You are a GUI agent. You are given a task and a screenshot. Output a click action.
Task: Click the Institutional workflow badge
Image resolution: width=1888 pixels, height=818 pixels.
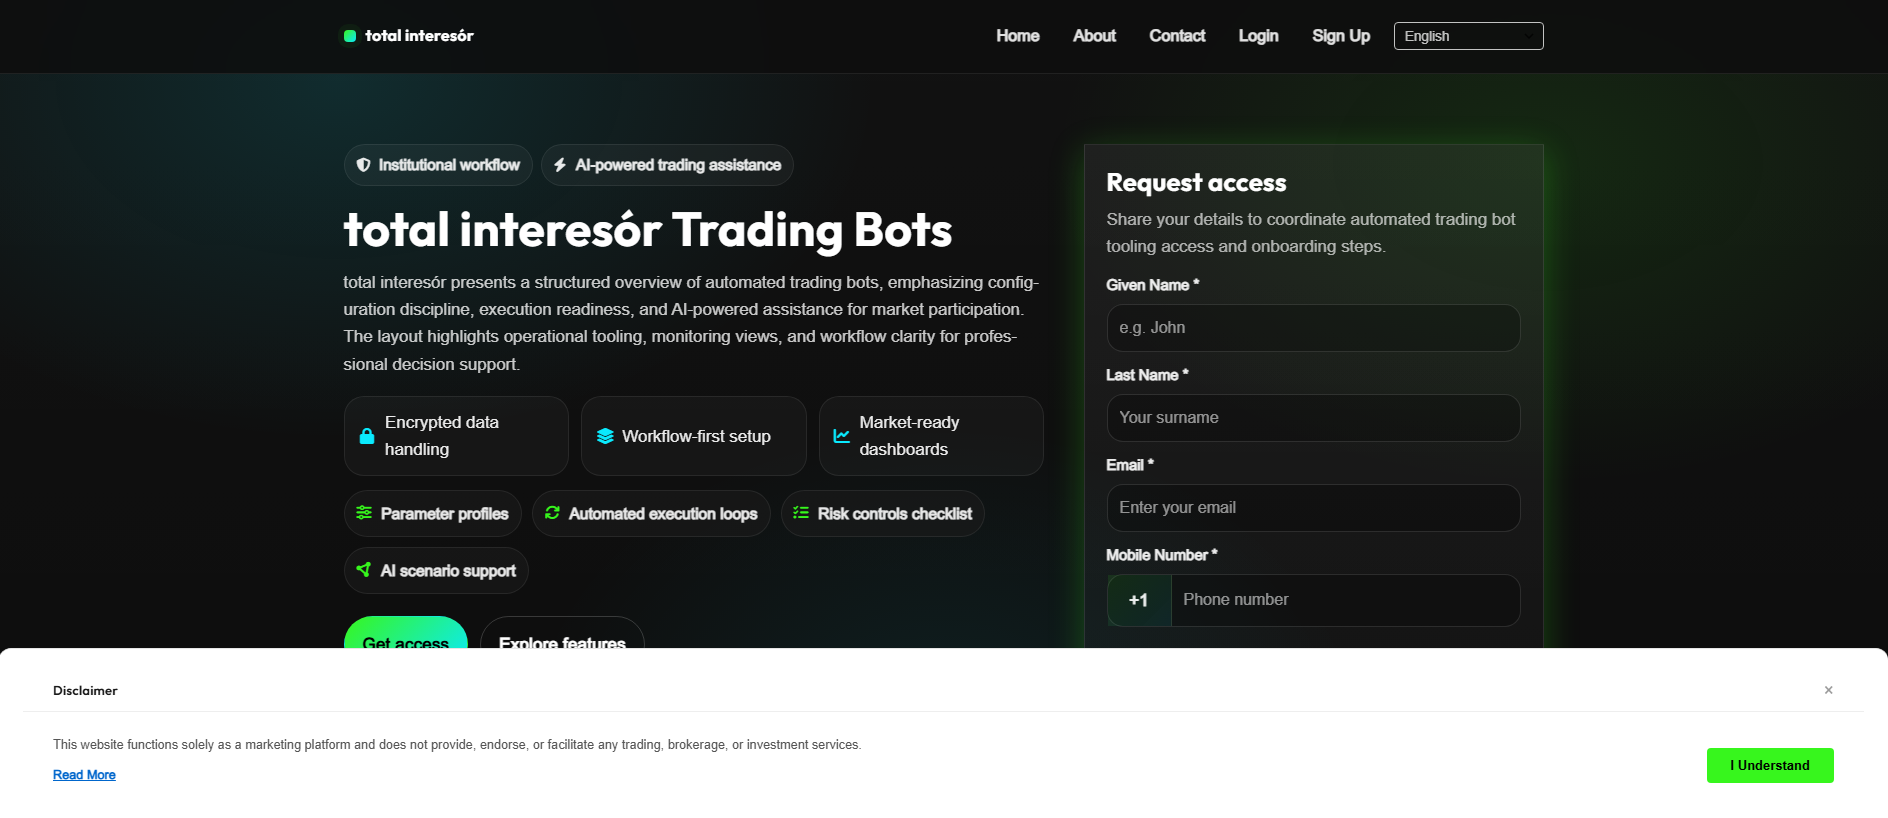coord(438,165)
